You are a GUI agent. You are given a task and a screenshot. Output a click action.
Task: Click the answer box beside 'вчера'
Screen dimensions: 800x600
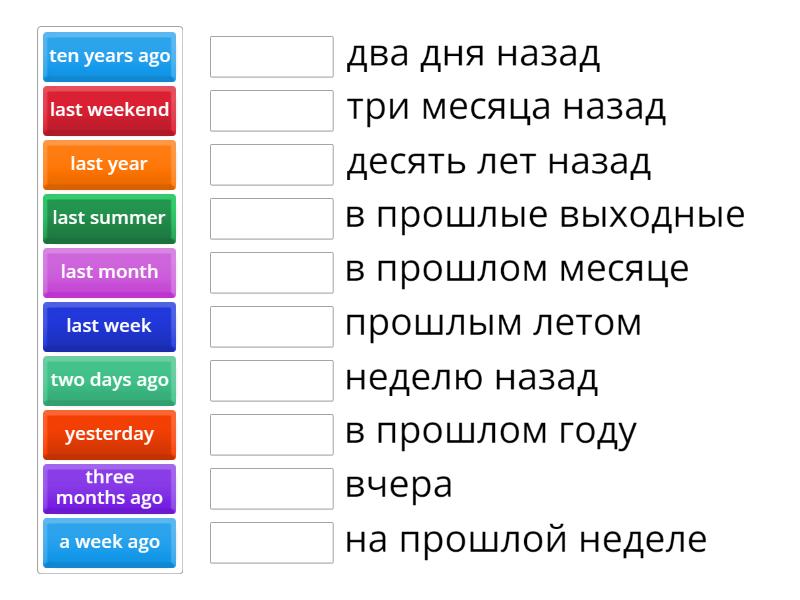point(272,488)
